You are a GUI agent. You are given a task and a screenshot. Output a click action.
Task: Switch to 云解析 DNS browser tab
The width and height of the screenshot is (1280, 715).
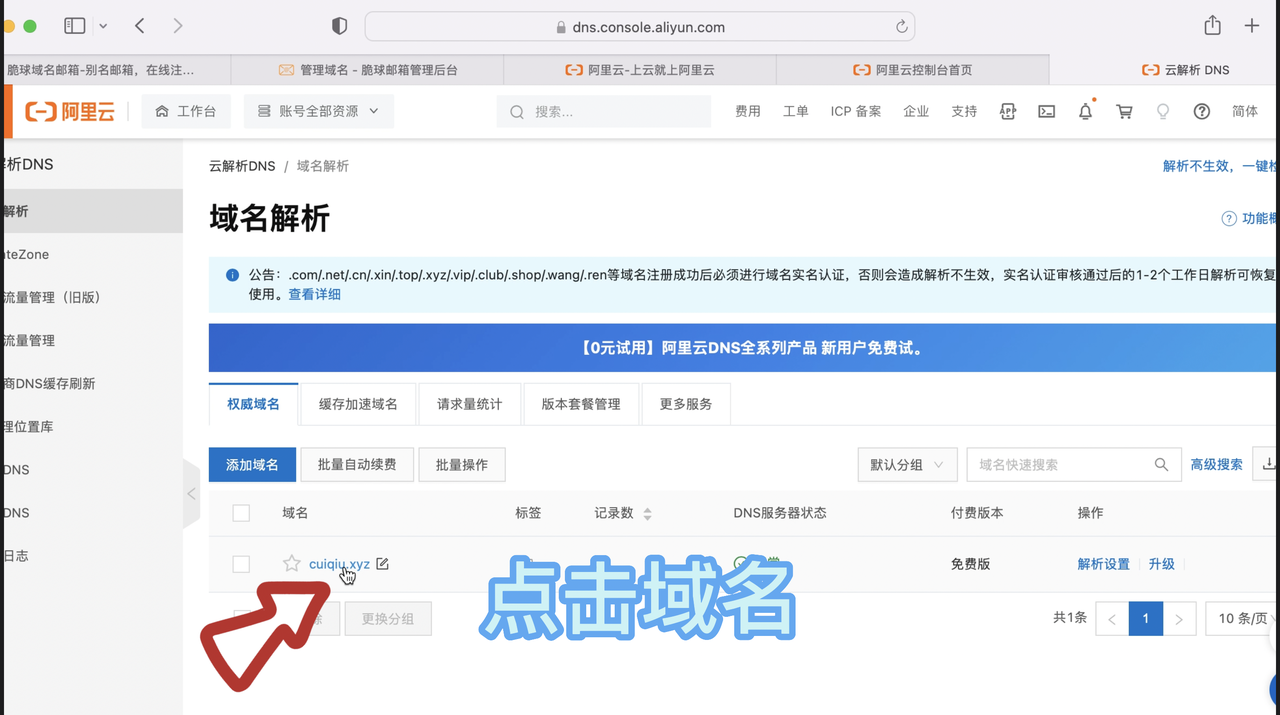[x=1185, y=70]
